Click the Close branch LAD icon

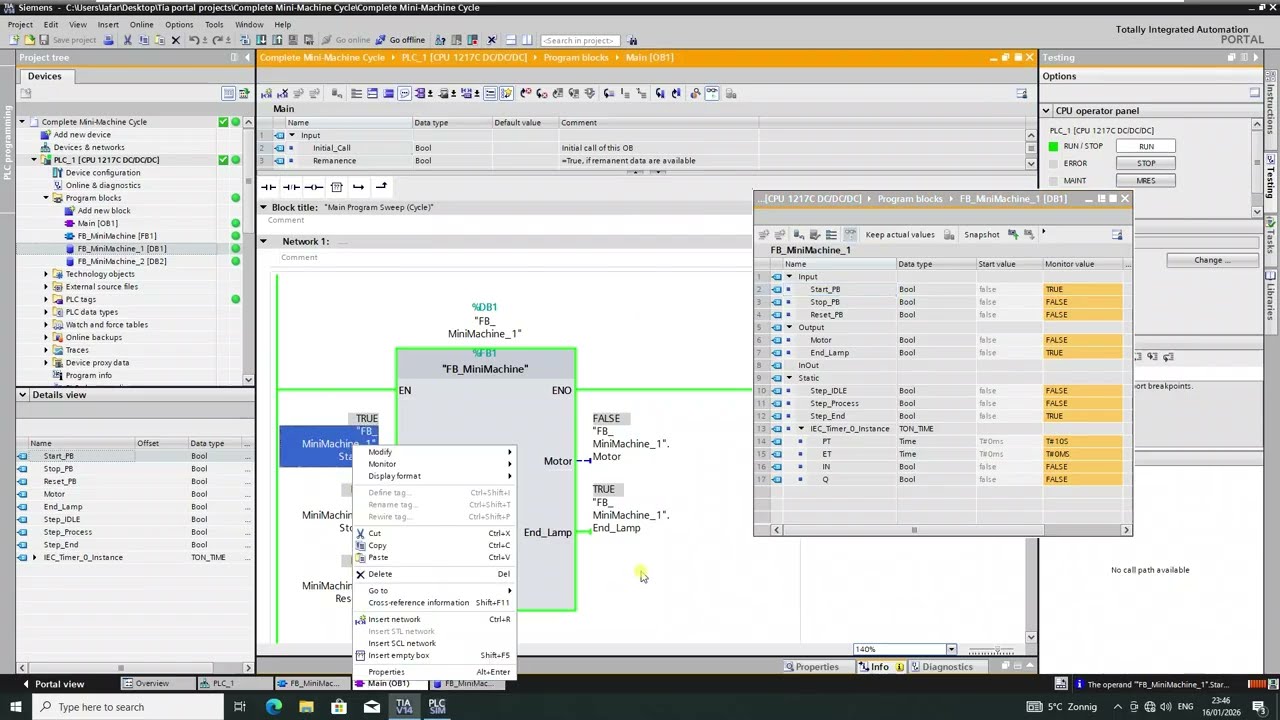381,187
